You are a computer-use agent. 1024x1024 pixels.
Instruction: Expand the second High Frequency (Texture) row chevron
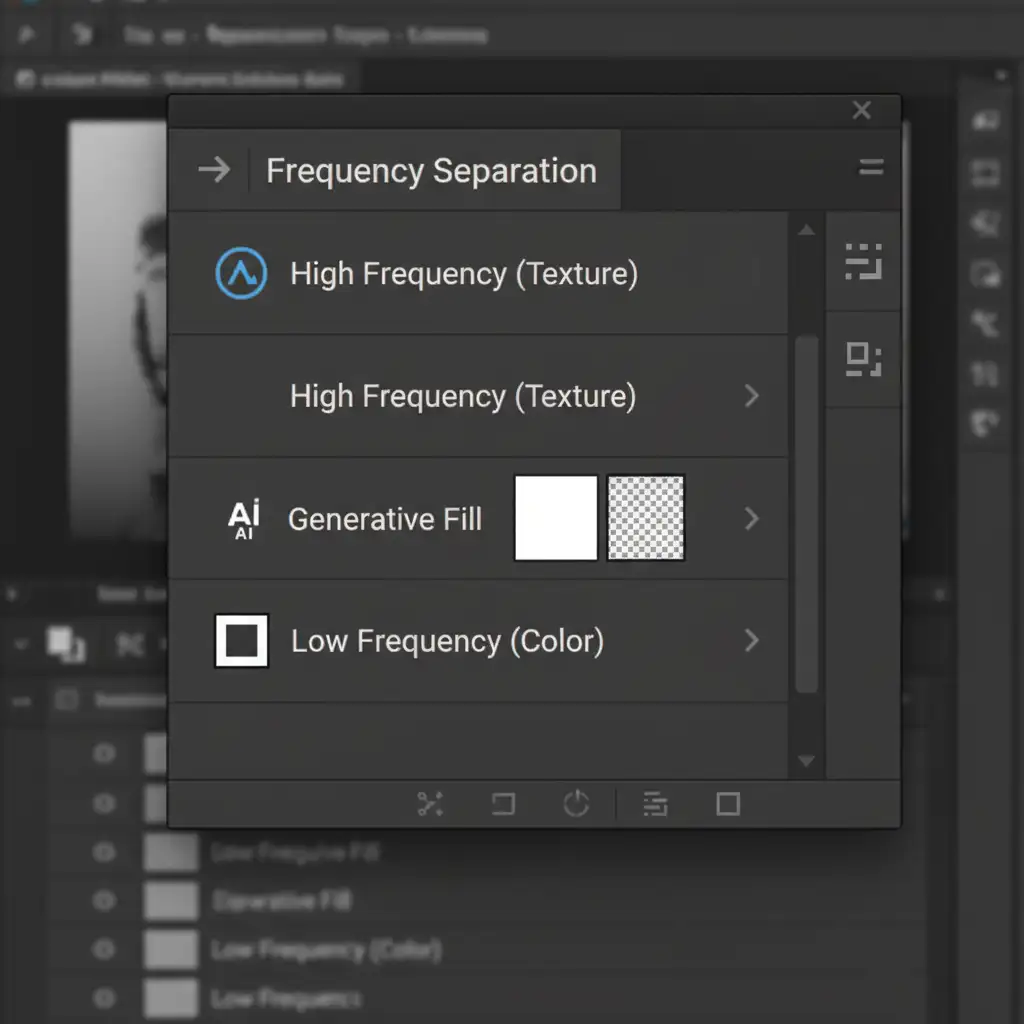tap(752, 396)
